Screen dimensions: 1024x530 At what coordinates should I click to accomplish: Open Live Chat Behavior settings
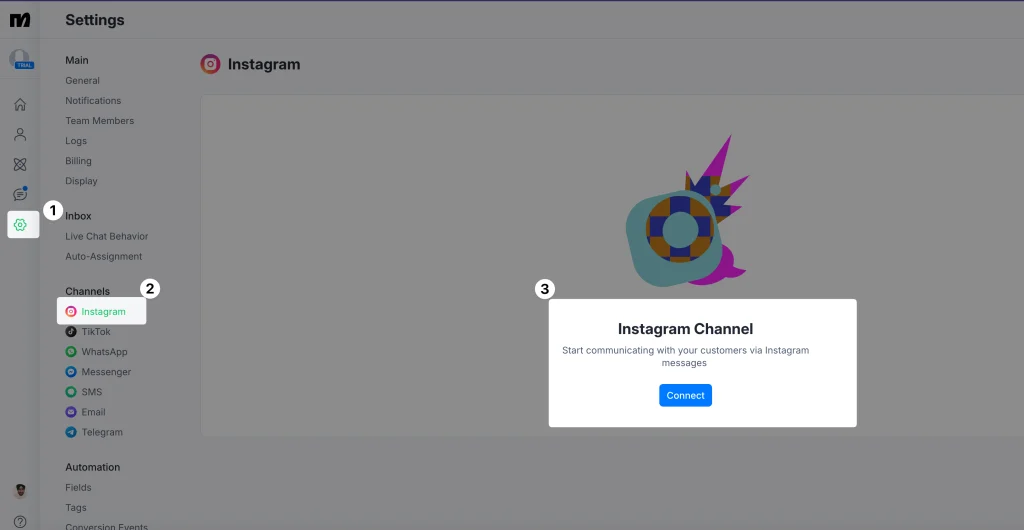tap(106, 236)
